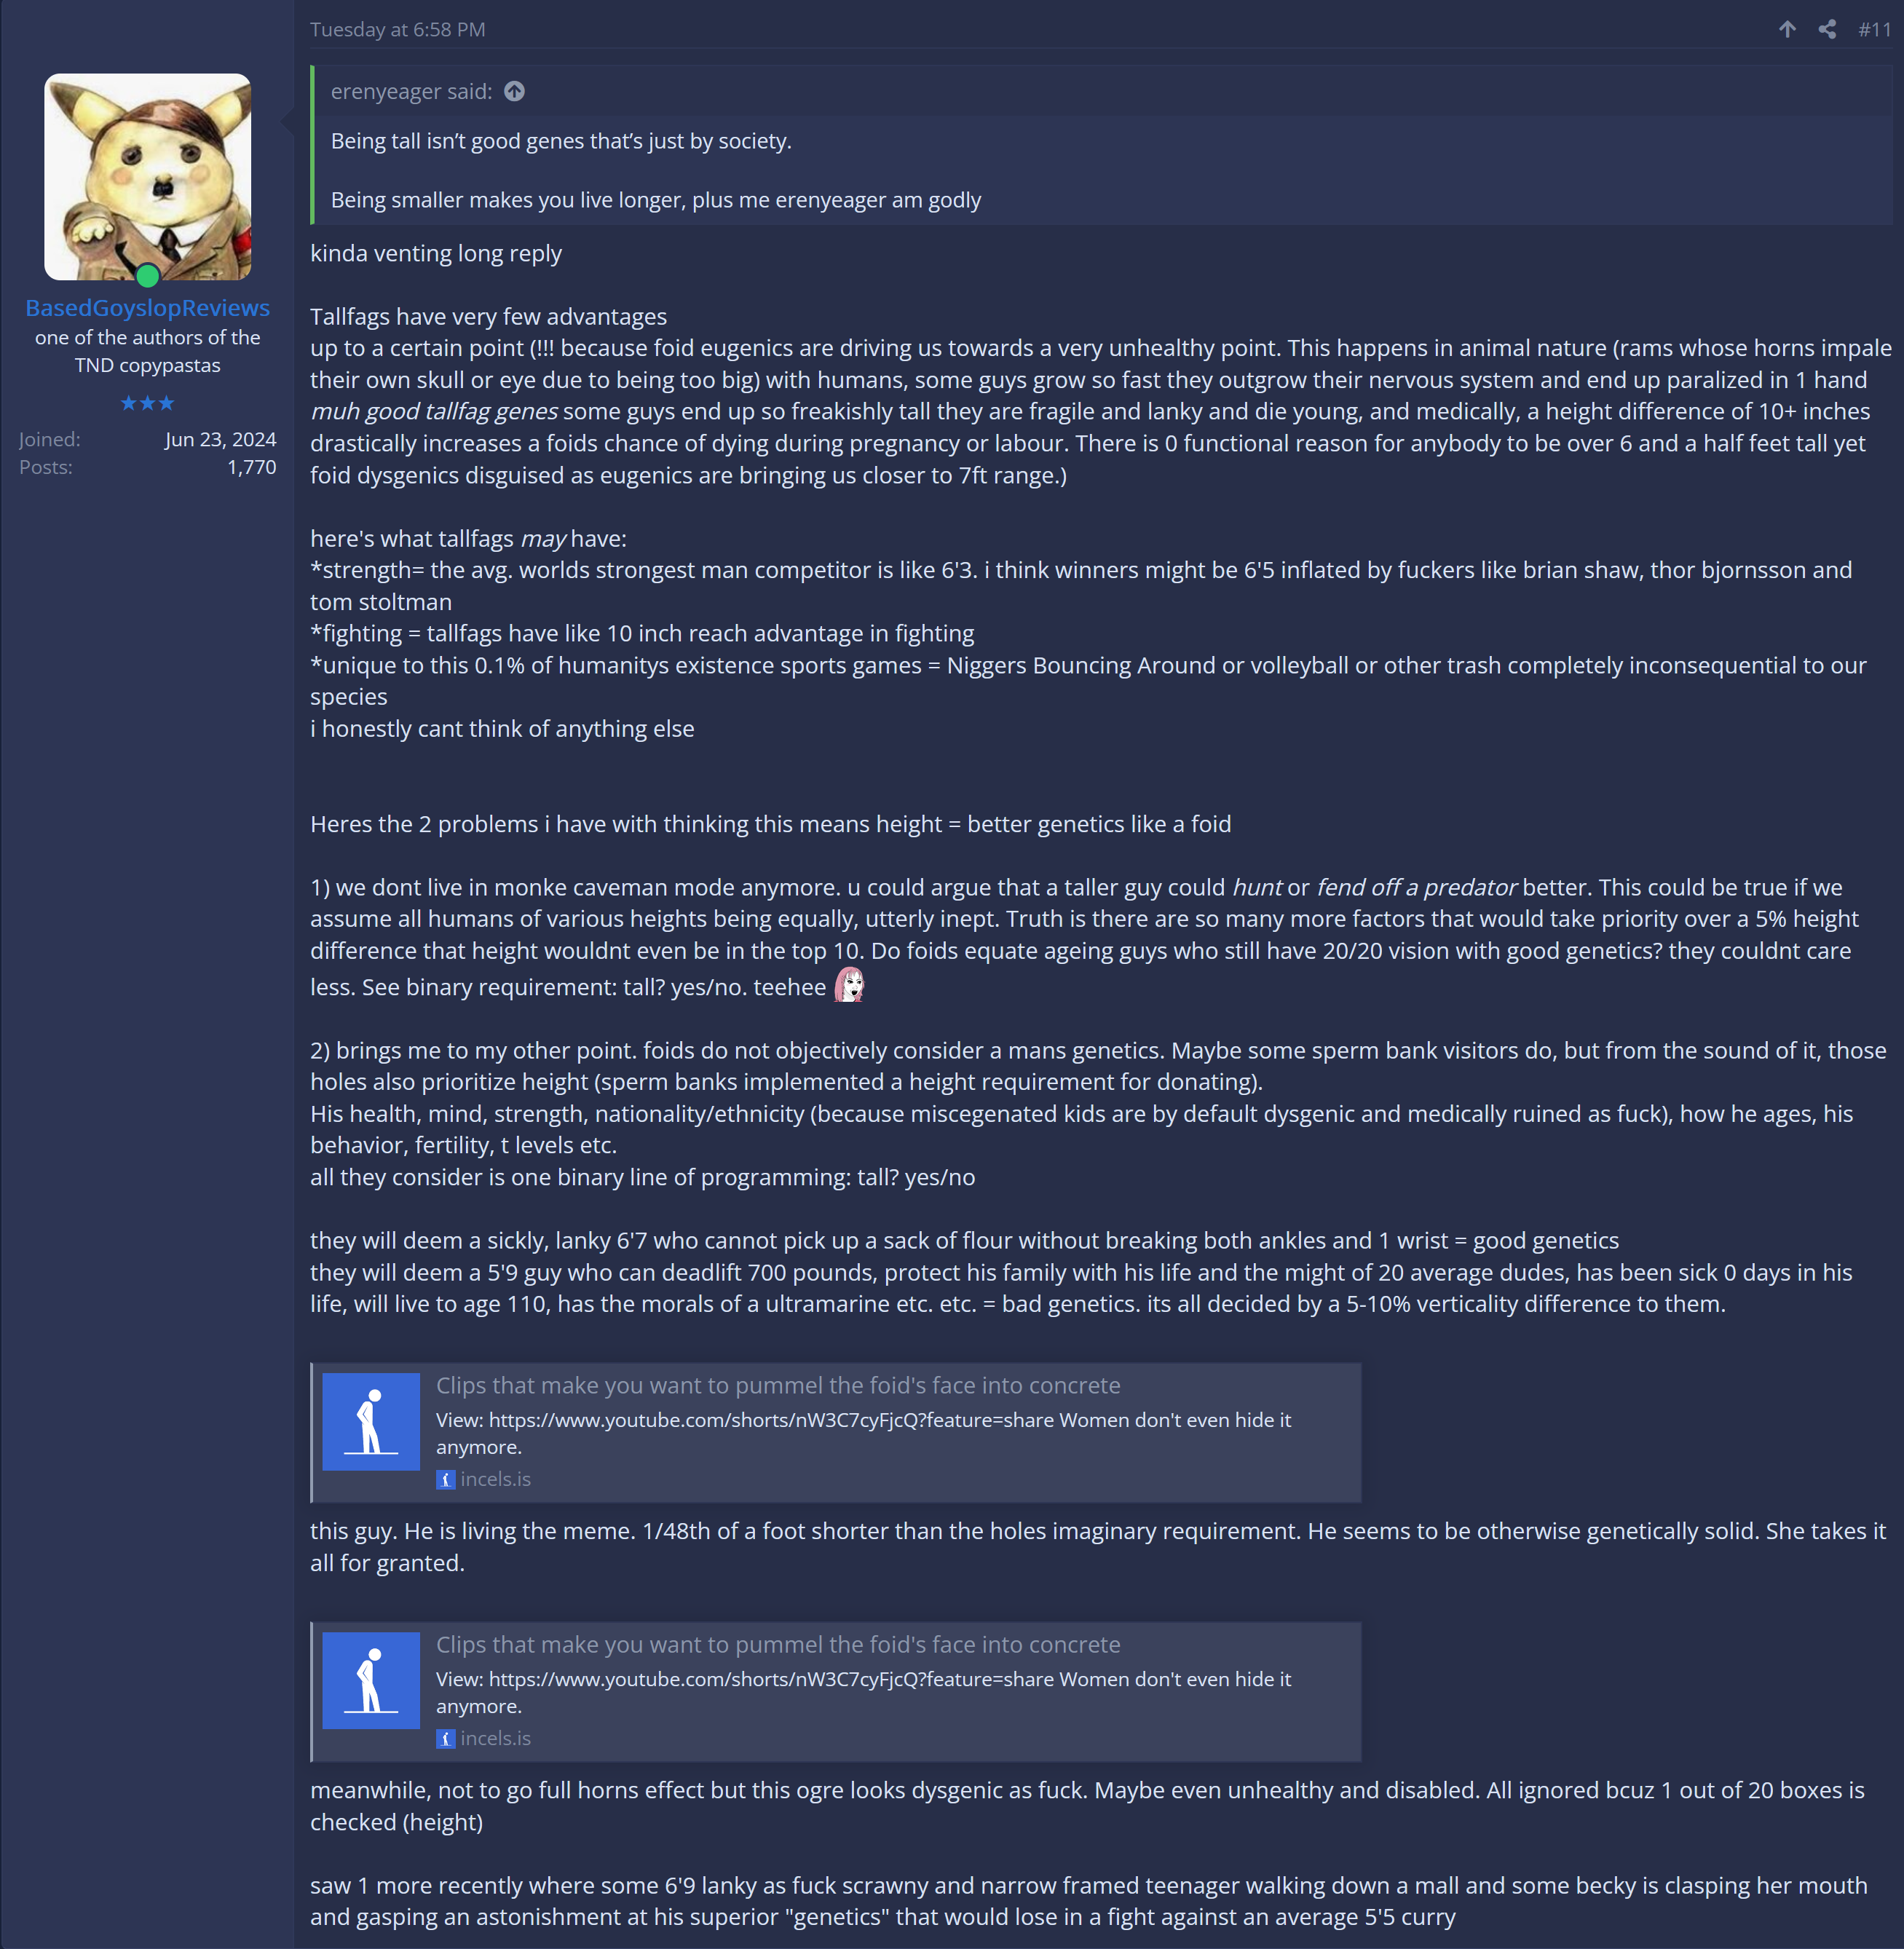Click the three star rank icons
Viewport: 1904px width, 1949px height.
click(148, 403)
